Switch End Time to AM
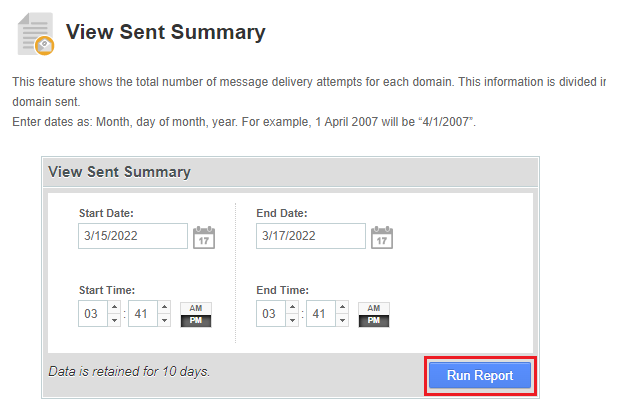Image resolution: width=620 pixels, height=419 pixels. [374, 308]
